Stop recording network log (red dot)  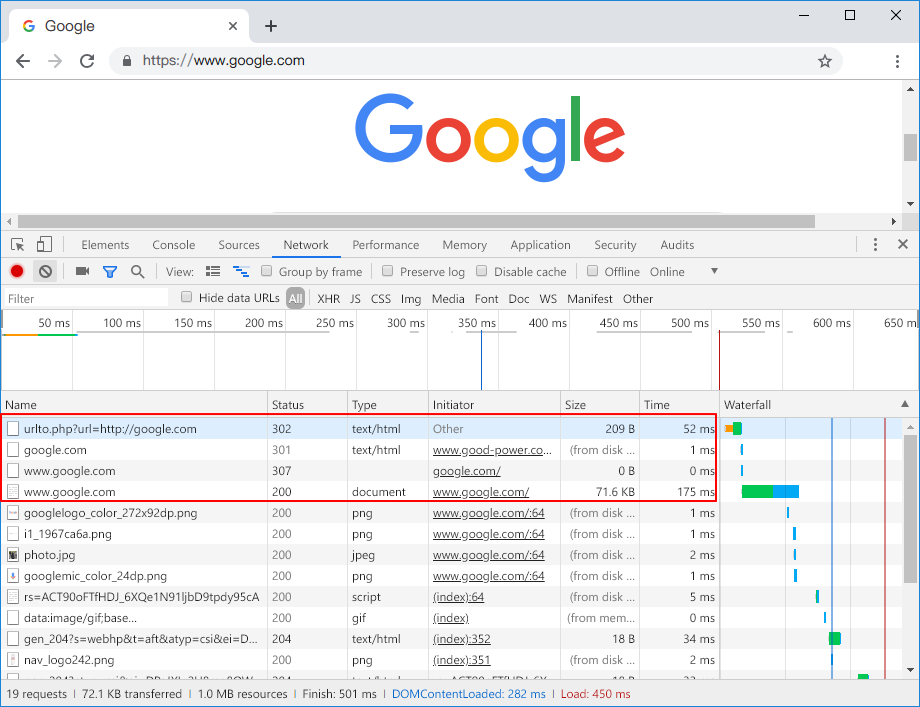(17, 271)
